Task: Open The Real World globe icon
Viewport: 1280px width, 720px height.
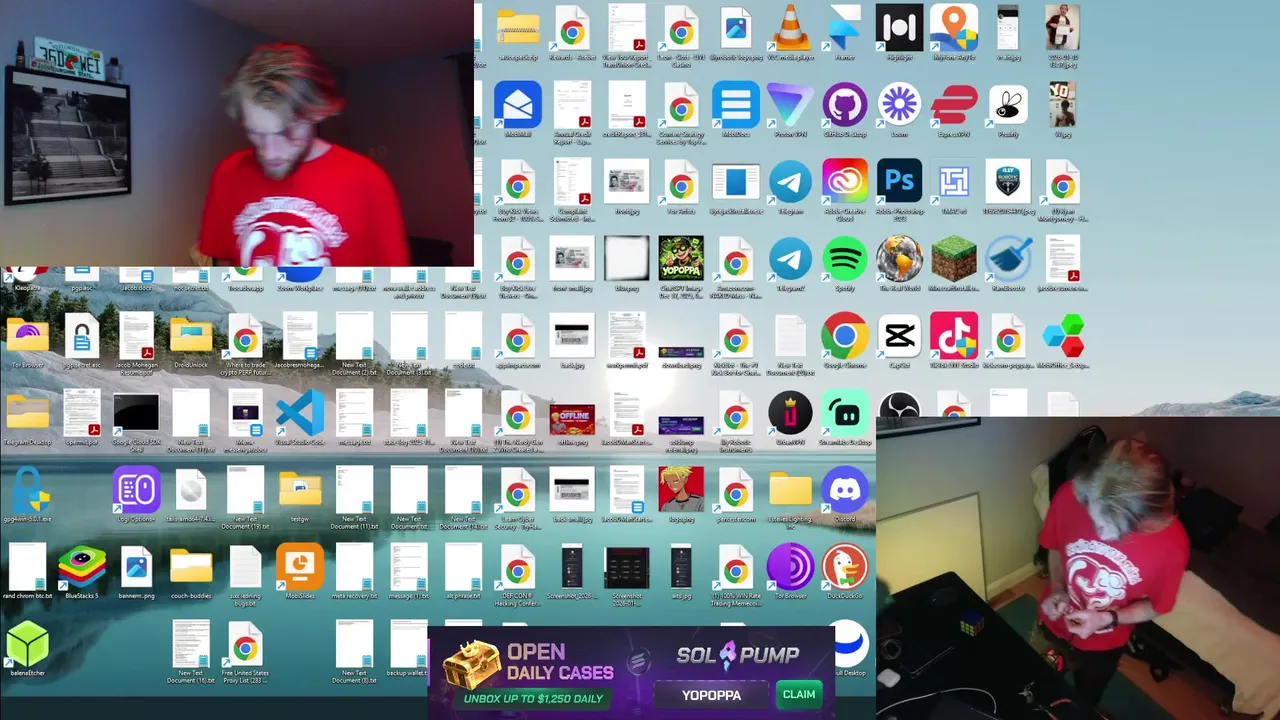Action: pyautogui.click(x=899, y=259)
